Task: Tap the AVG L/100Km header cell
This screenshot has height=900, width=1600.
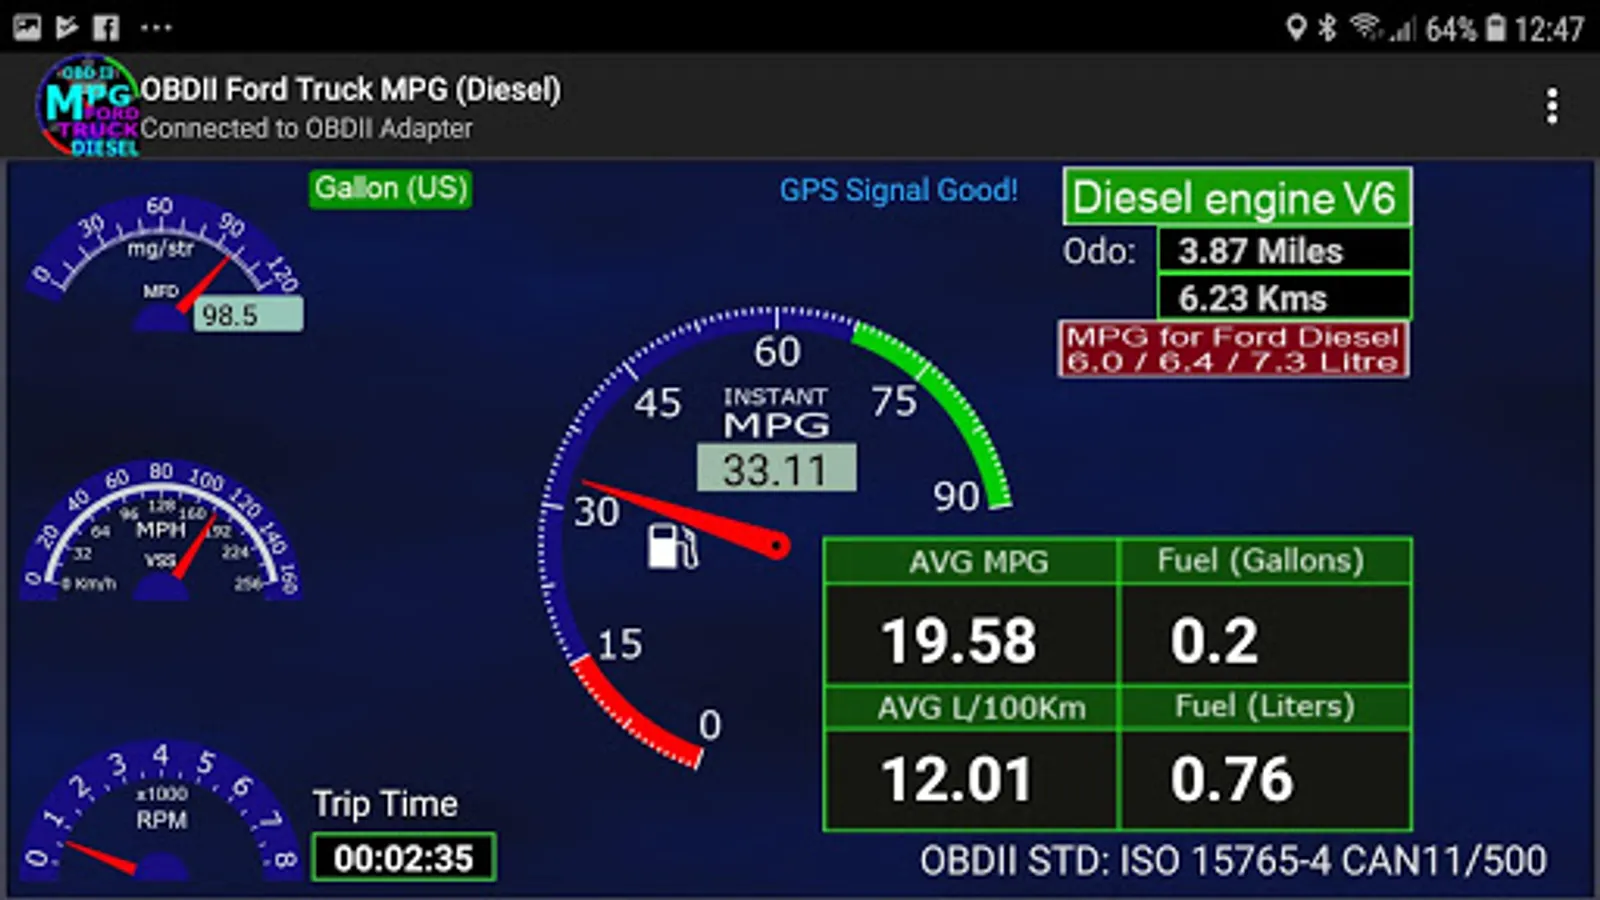Action: (970, 708)
